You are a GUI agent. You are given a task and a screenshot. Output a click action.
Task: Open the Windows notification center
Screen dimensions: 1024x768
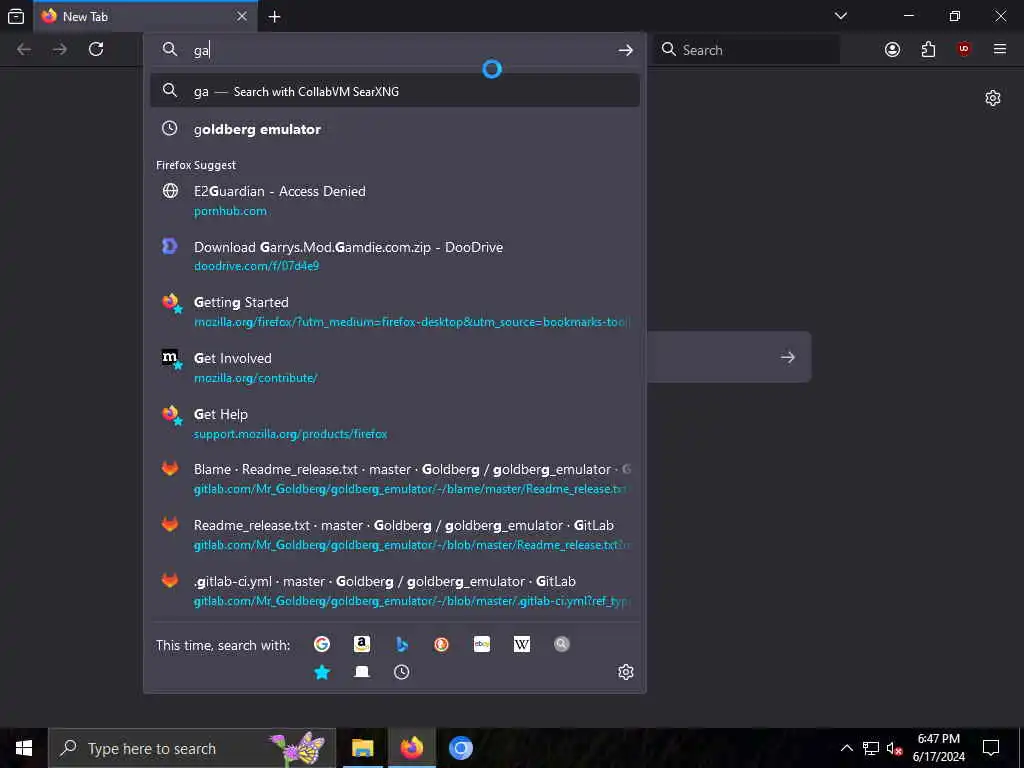click(991, 748)
